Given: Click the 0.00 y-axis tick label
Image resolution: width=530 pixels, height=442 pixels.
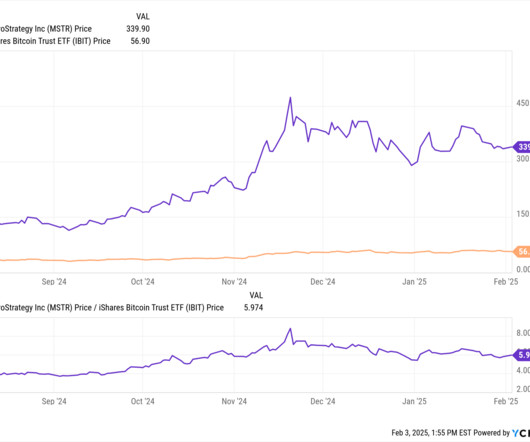Looking at the screenshot, I should pyautogui.click(x=523, y=269).
